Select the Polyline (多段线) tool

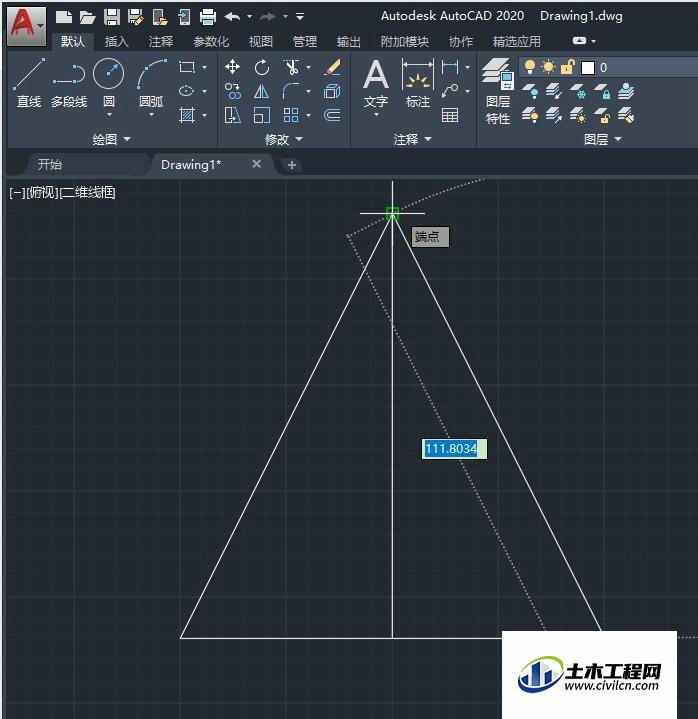click(x=69, y=83)
